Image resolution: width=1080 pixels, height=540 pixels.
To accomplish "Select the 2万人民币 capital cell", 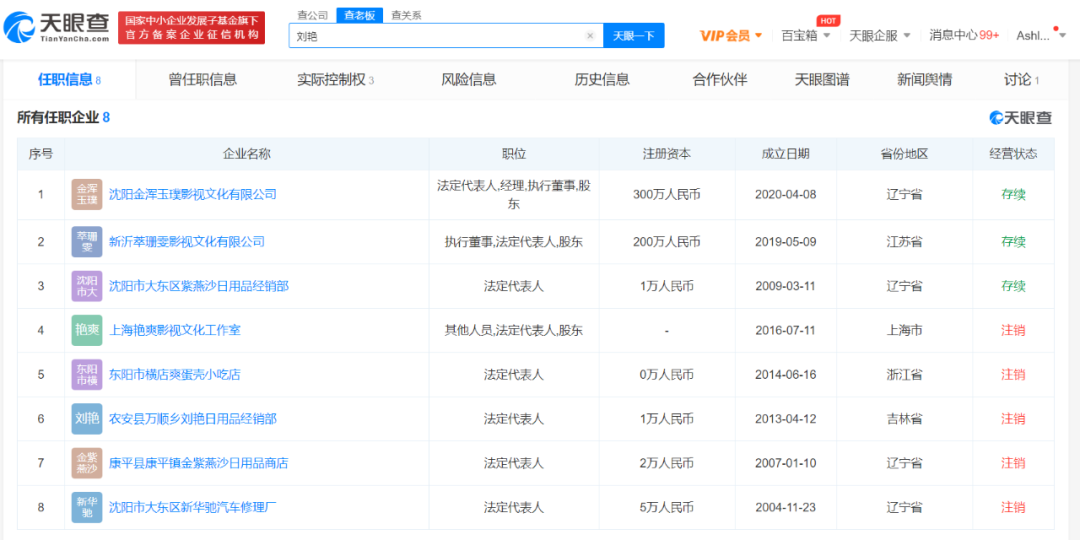I will [x=667, y=463].
